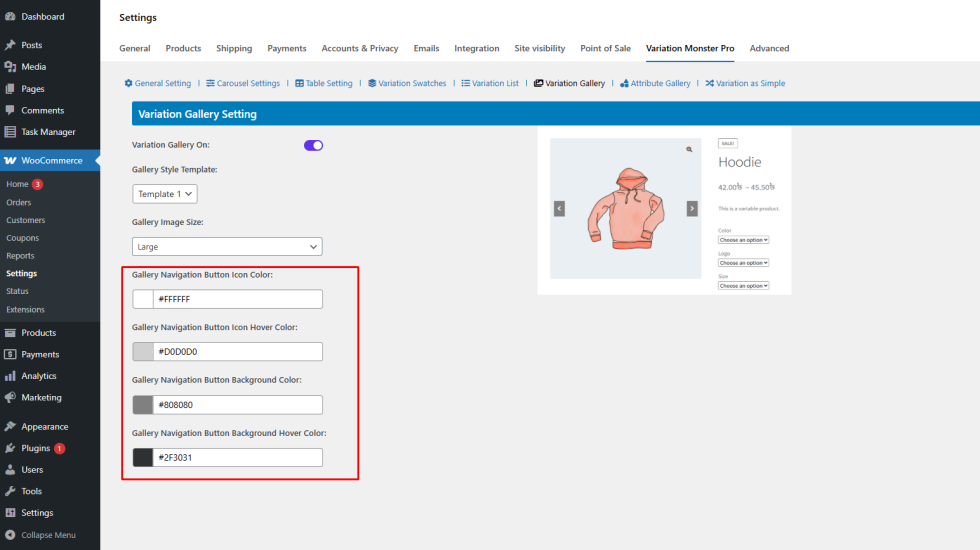Click the Variation List icon
Screen dimensions: 980x550
(x=466, y=83)
